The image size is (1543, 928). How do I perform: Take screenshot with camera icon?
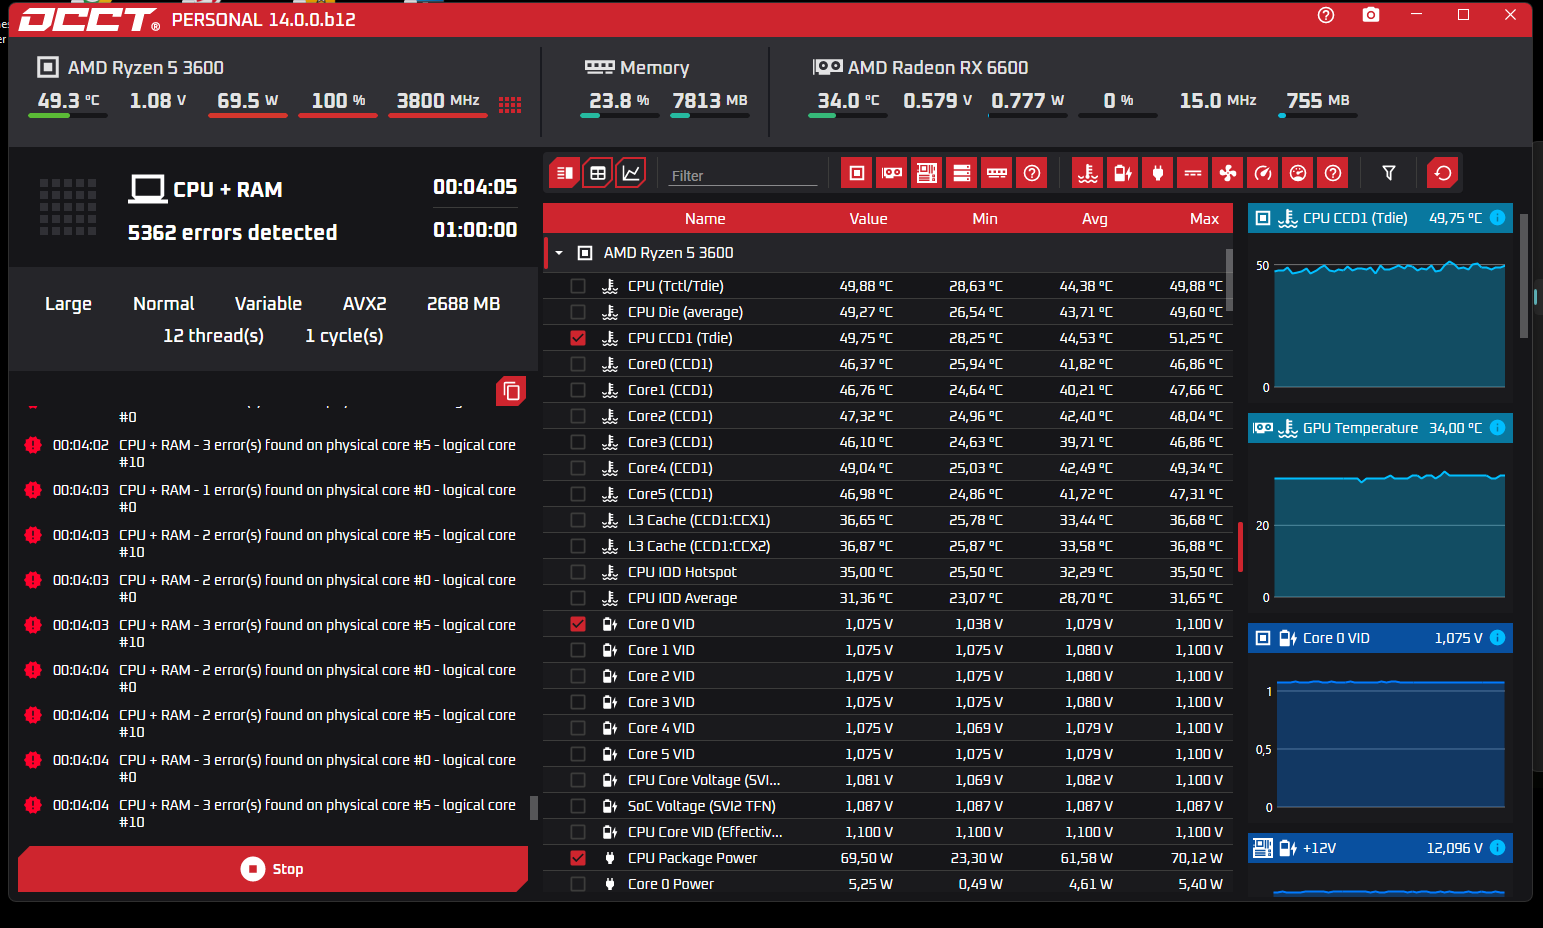click(x=1371, y=15)
